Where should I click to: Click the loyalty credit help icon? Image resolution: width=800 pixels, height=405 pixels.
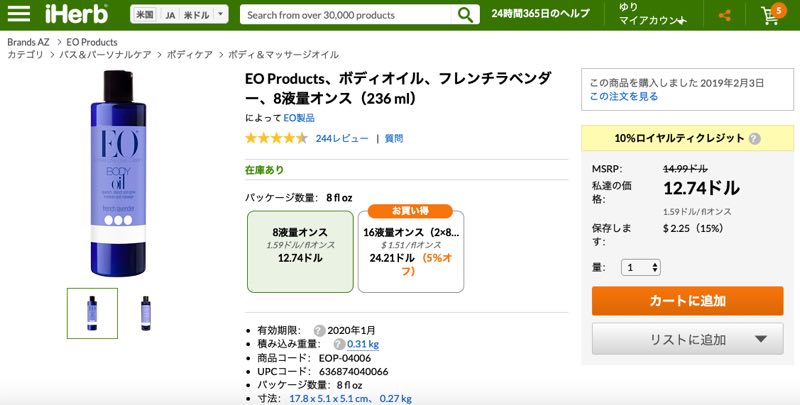(755, 139)
